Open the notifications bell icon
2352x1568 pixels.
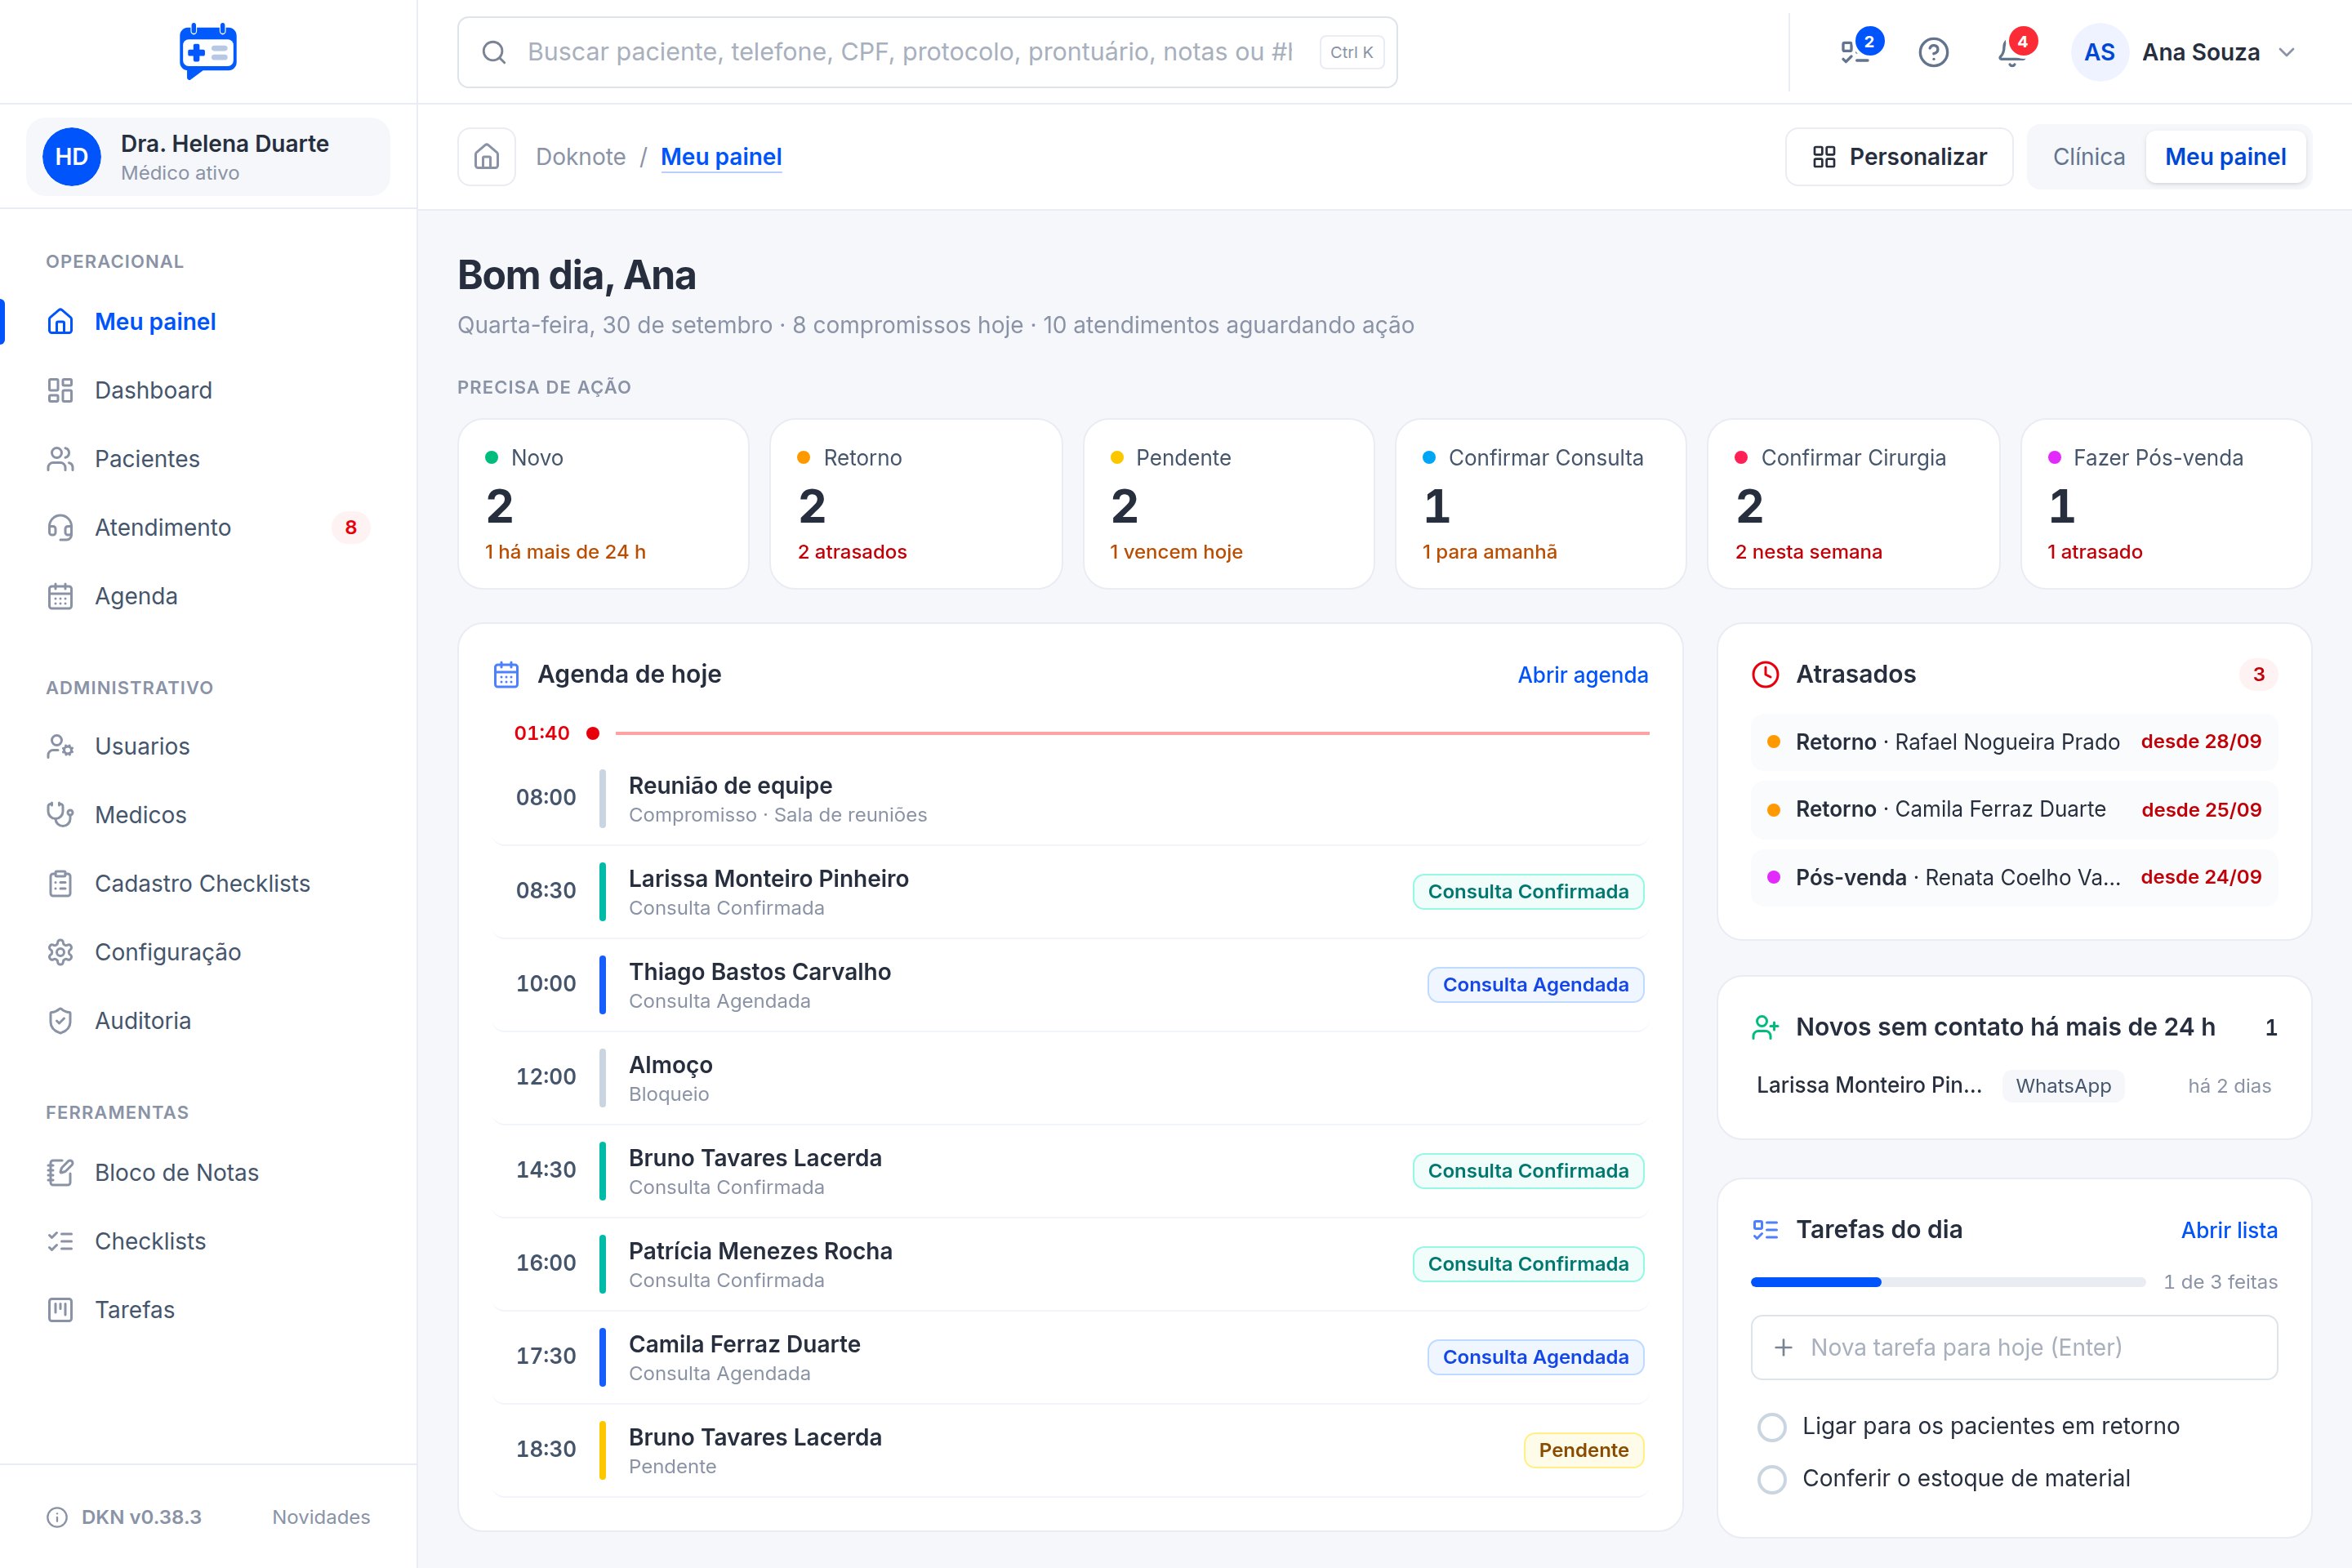(x=2011, y=52)
